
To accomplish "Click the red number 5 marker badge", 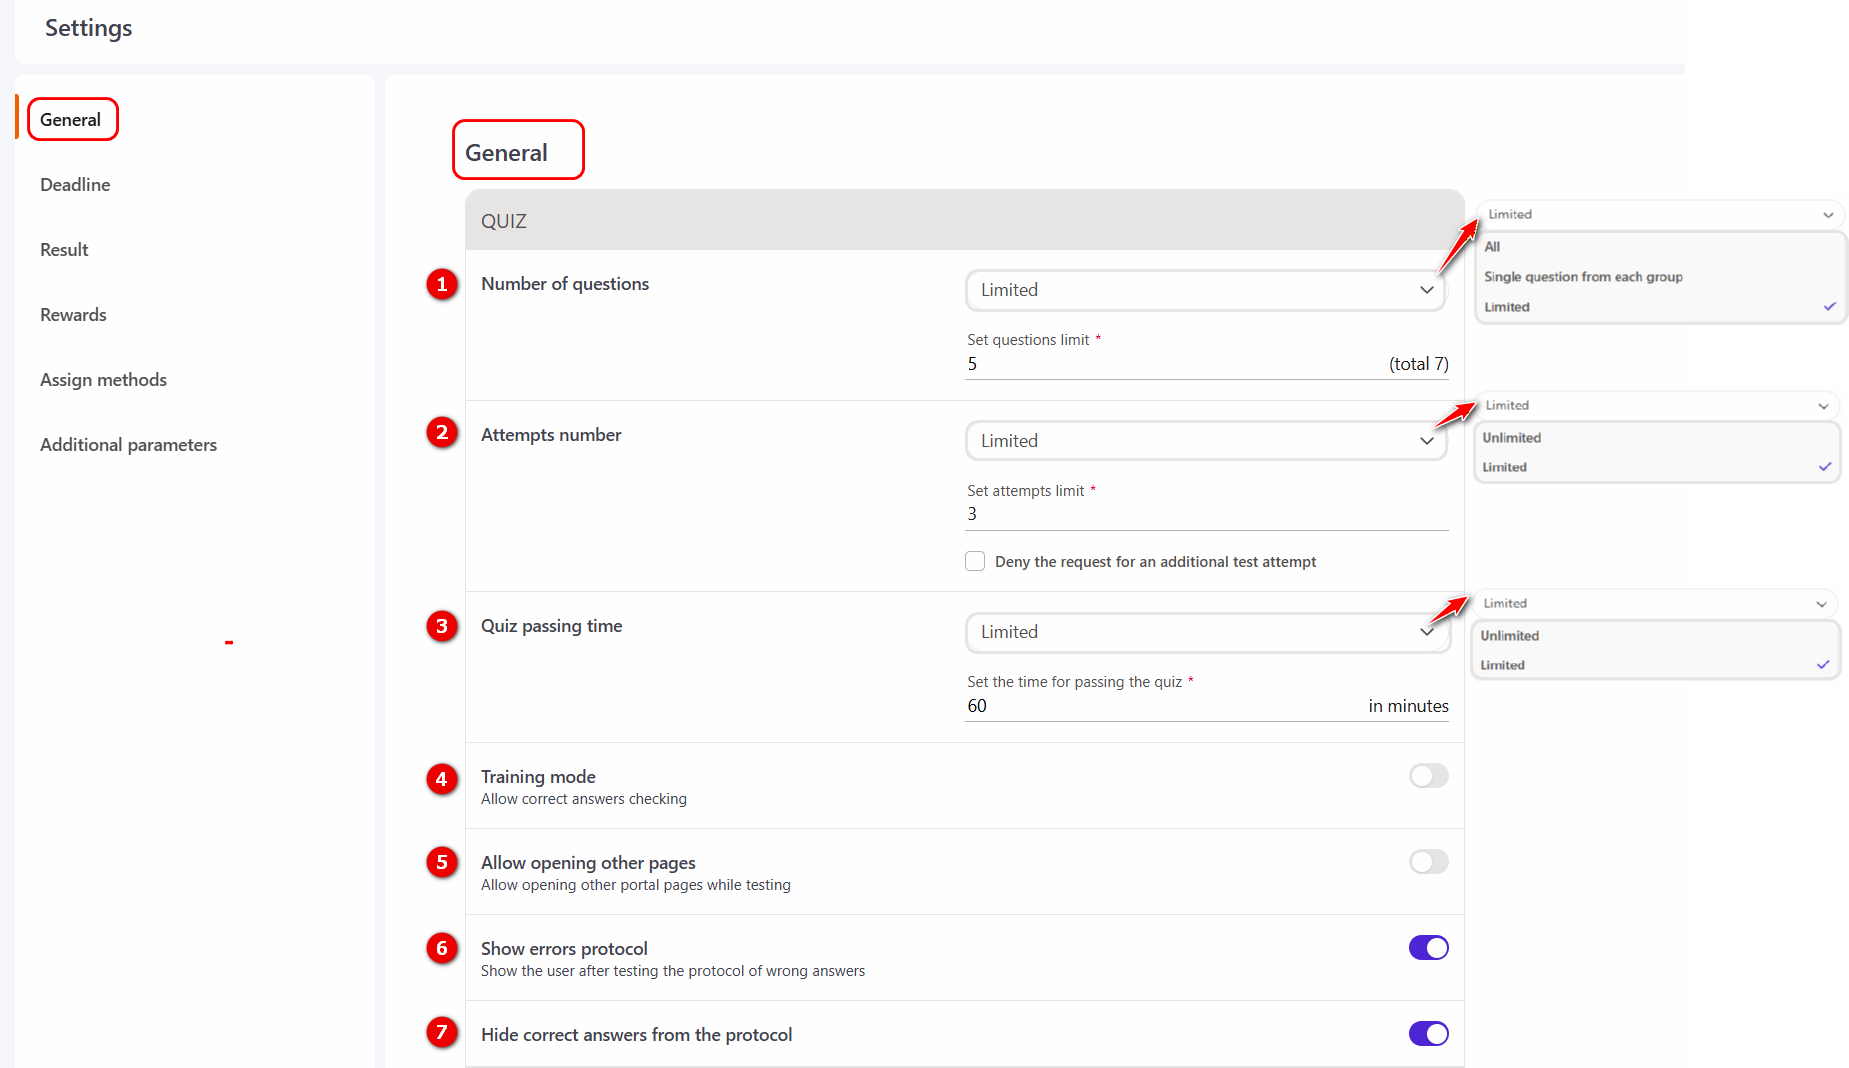I will (442, 862).
